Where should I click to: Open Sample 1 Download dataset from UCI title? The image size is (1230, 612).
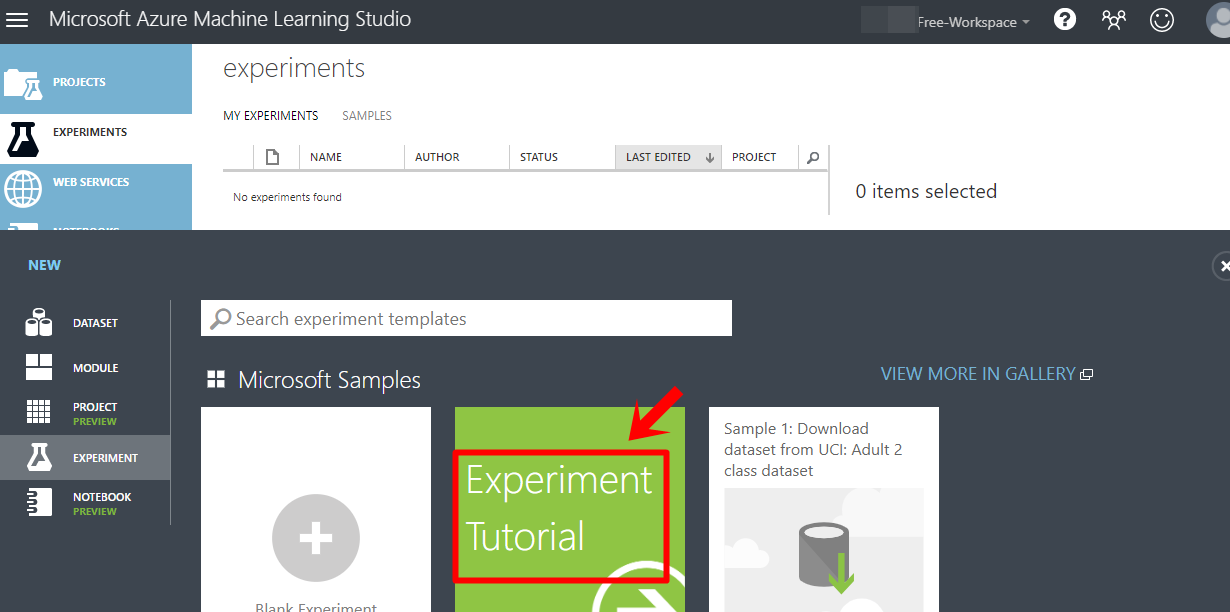click(813, 449)
